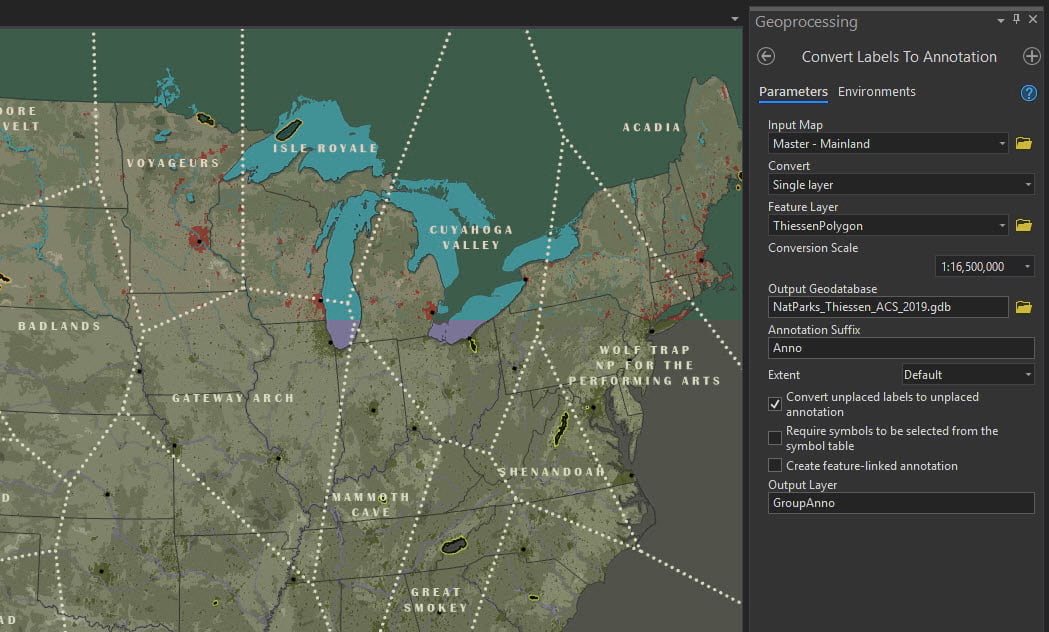The height and width of the screenshot is (632, 1049).
Task: Click the GATEWAY ARCH map label
Action: [233, 398]
